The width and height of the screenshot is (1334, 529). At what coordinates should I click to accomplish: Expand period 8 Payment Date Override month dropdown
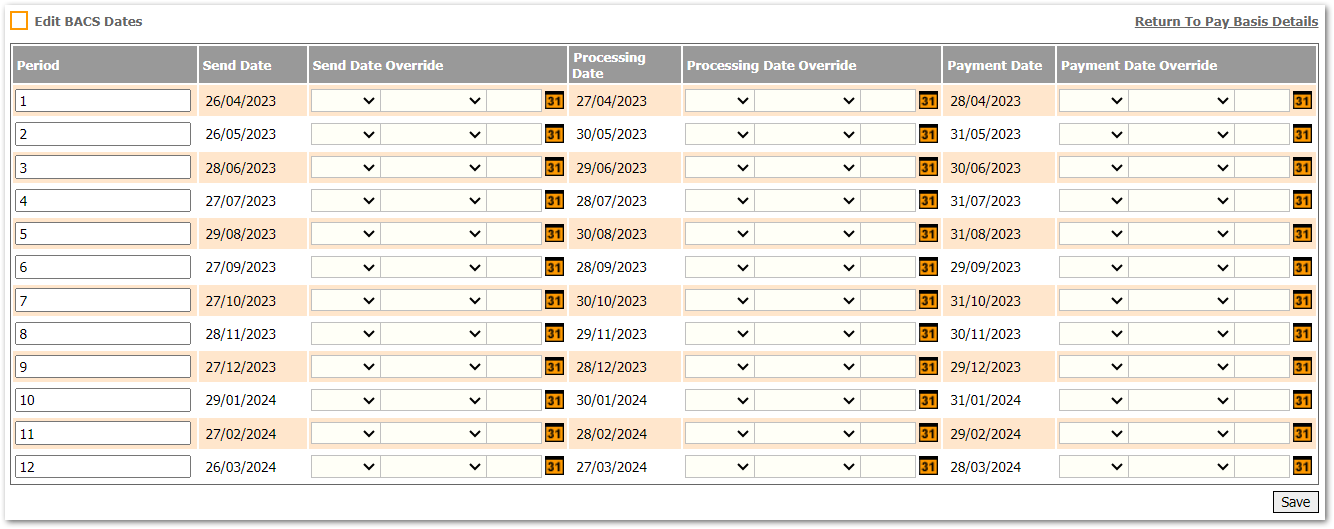tap(1181, 334)
